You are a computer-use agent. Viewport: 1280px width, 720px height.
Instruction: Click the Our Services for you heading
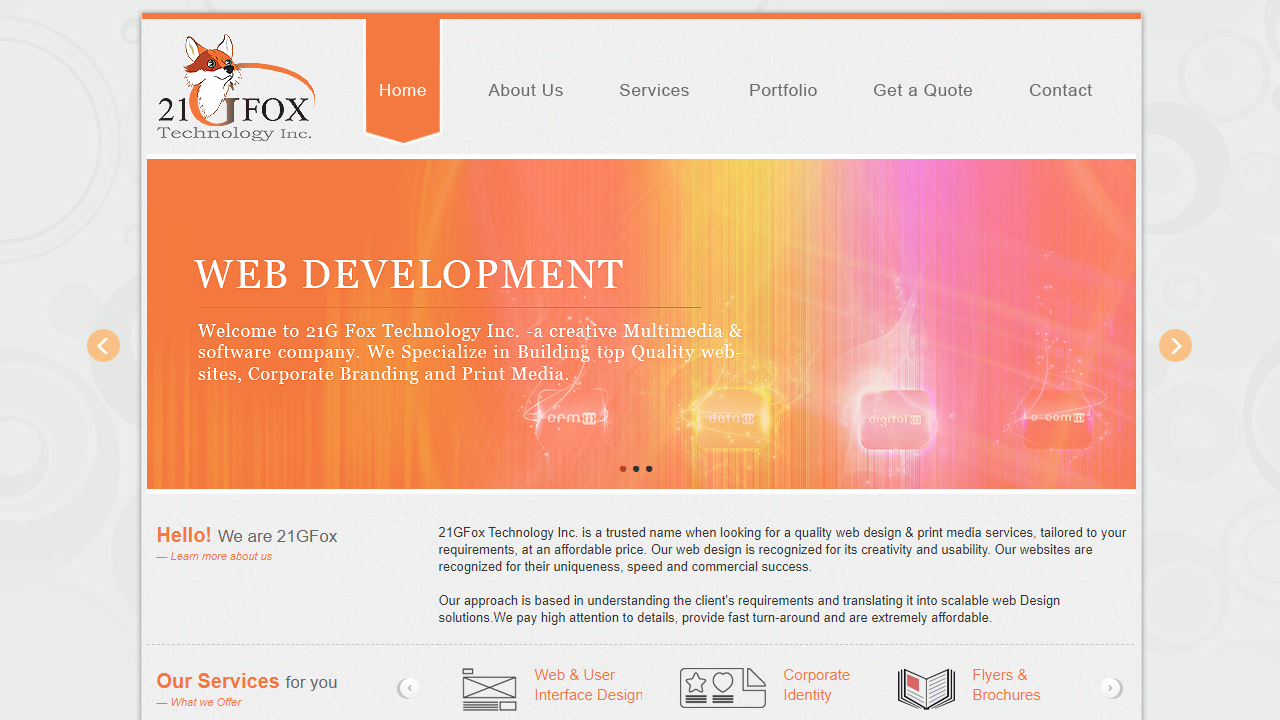click(247, 681)
